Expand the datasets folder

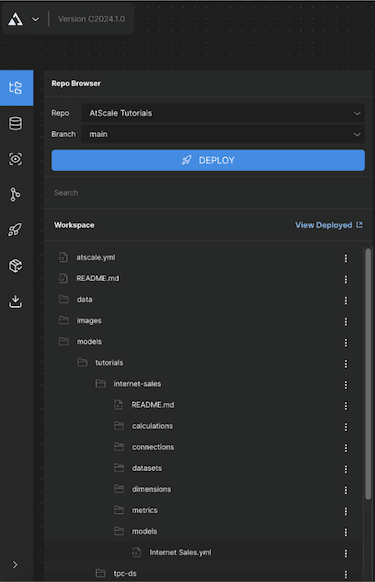(x=147, y=468)
